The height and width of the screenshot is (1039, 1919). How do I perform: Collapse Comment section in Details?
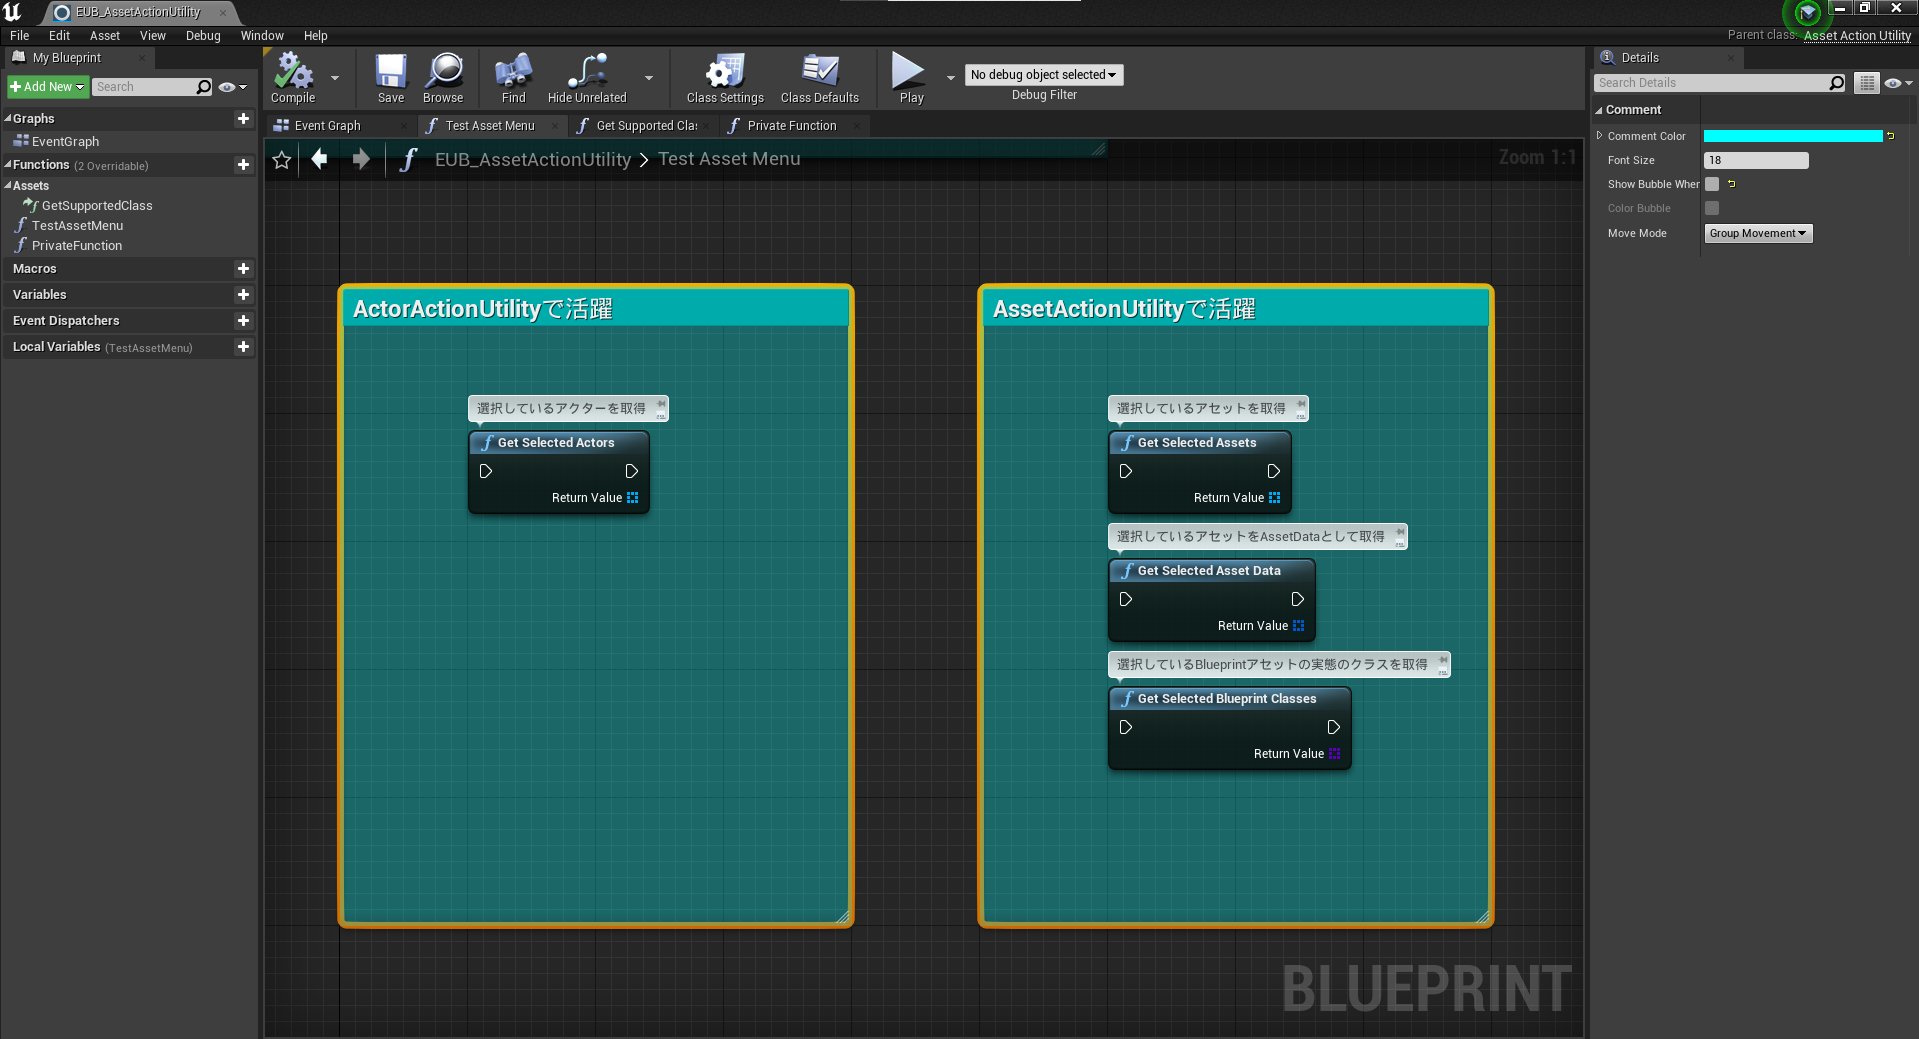(1599, 110)
